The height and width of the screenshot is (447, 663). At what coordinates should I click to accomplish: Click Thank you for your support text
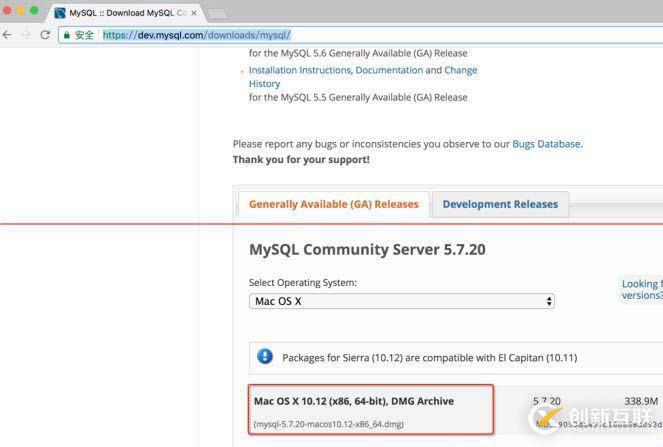(301, 160)
